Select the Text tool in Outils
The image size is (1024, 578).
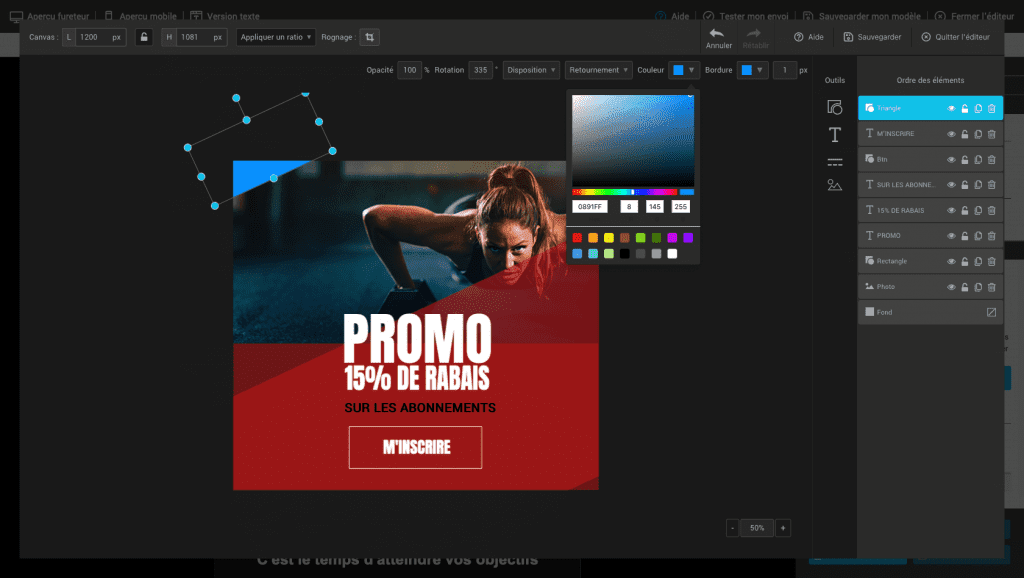[835, 135]
